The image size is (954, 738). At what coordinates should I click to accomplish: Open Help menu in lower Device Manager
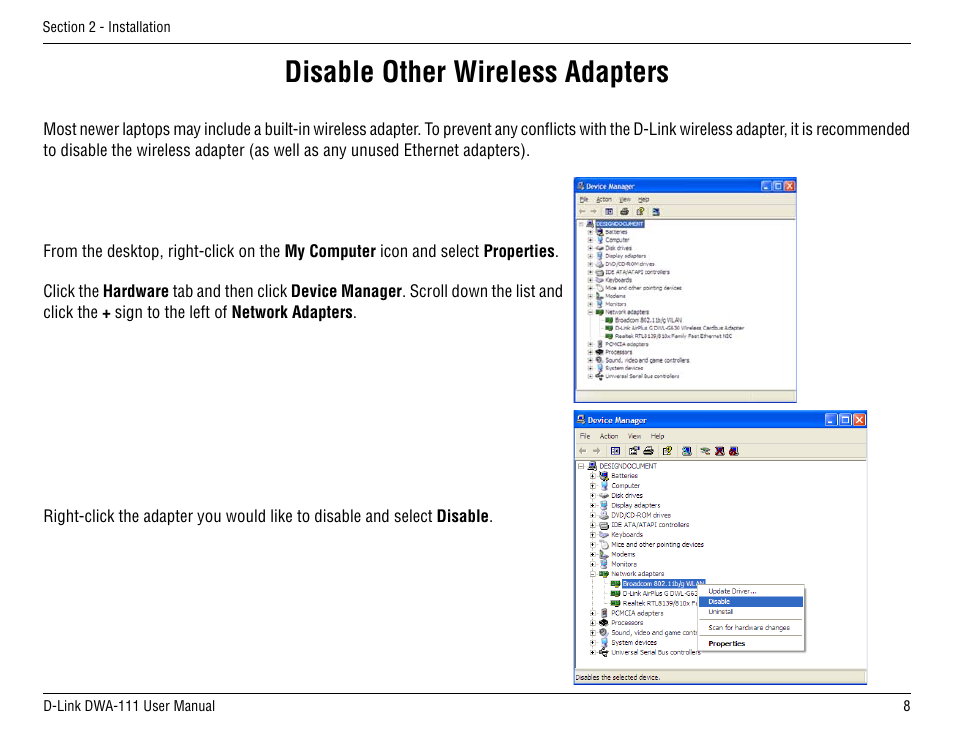(x=657, y=436)
